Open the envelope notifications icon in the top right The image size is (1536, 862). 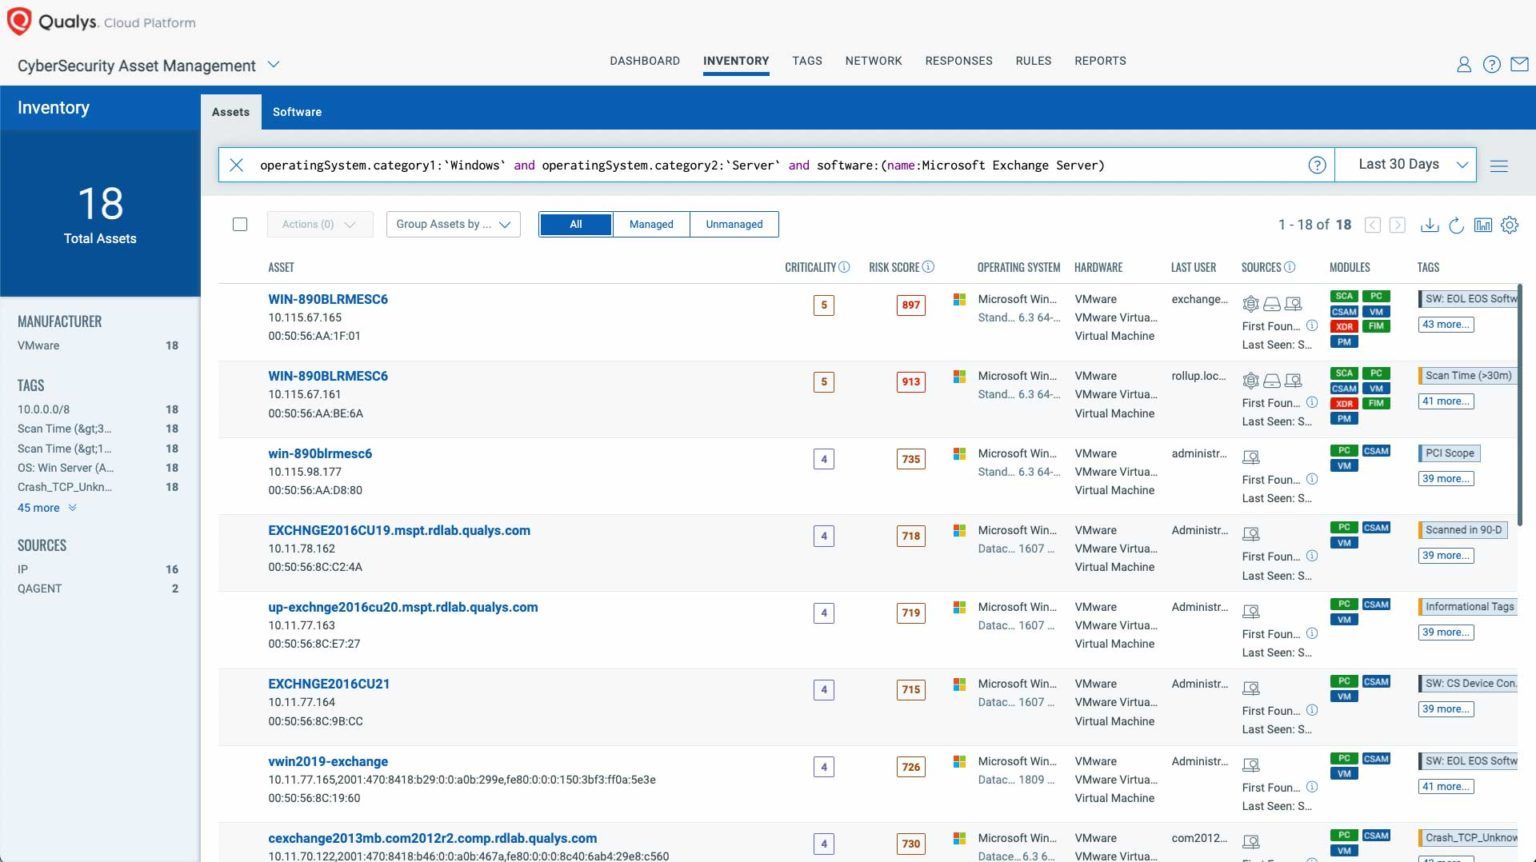(x=1521, y=64)
